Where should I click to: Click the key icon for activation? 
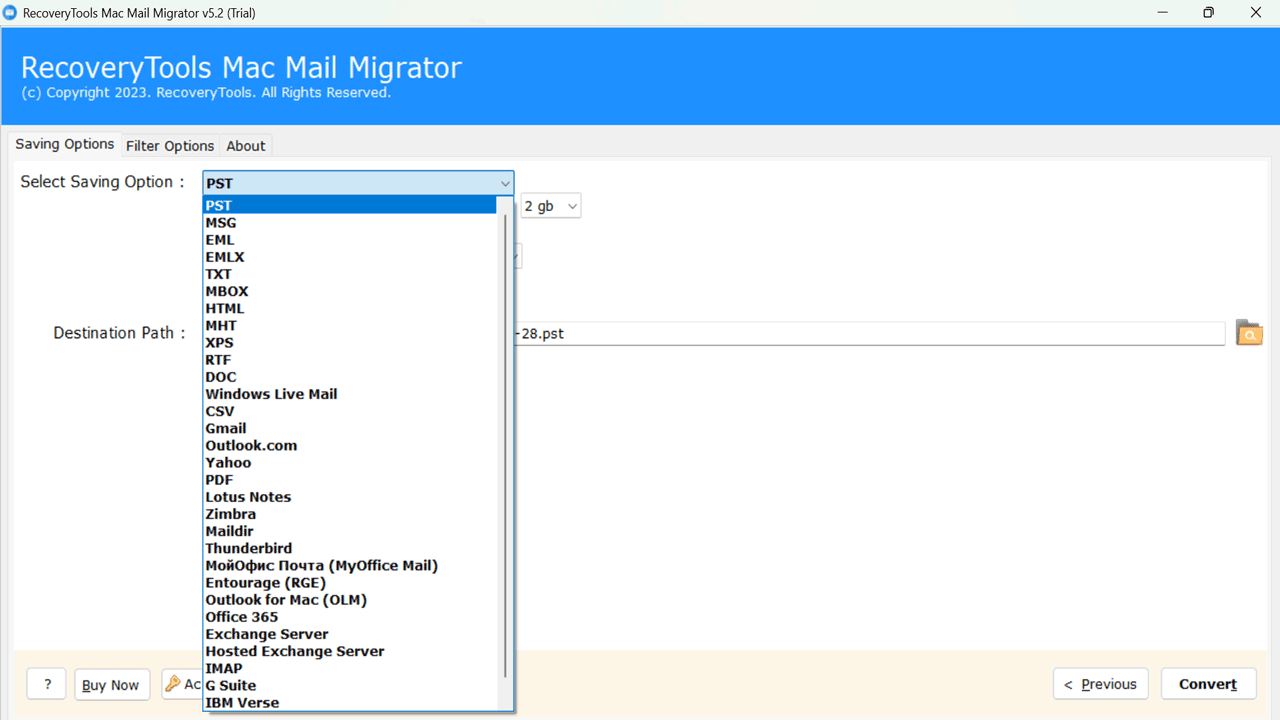(x=173, y=684)
